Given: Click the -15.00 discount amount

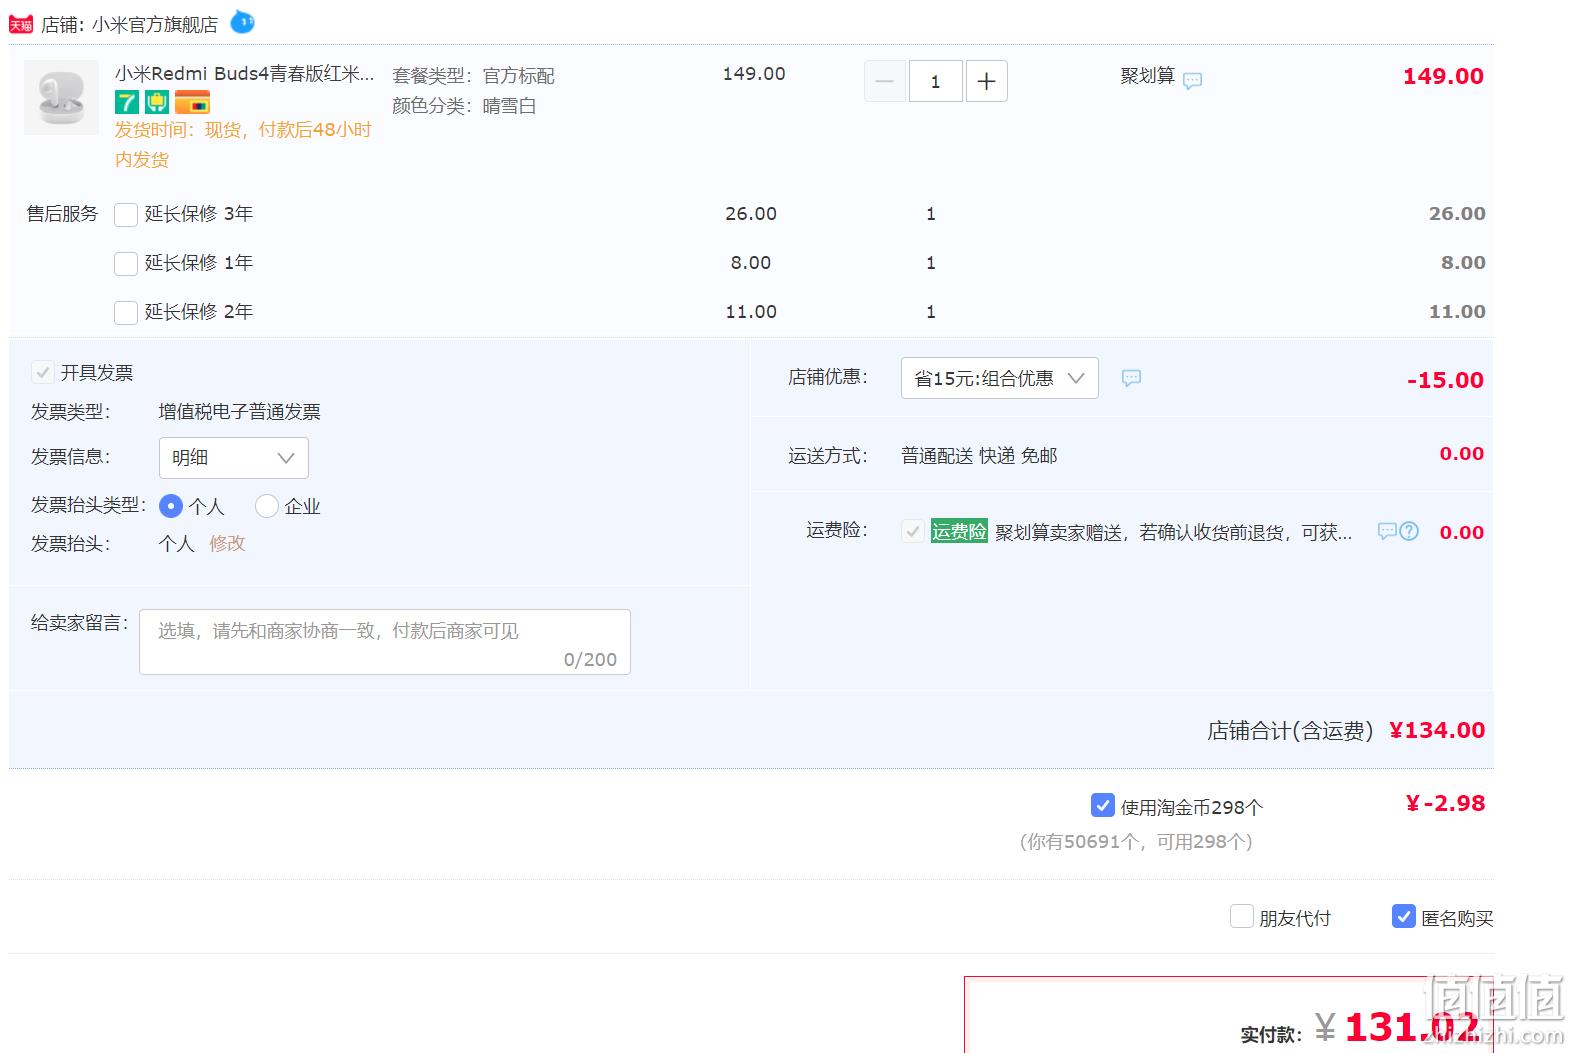Looking at the screenshot, I should pos(1445,380).
